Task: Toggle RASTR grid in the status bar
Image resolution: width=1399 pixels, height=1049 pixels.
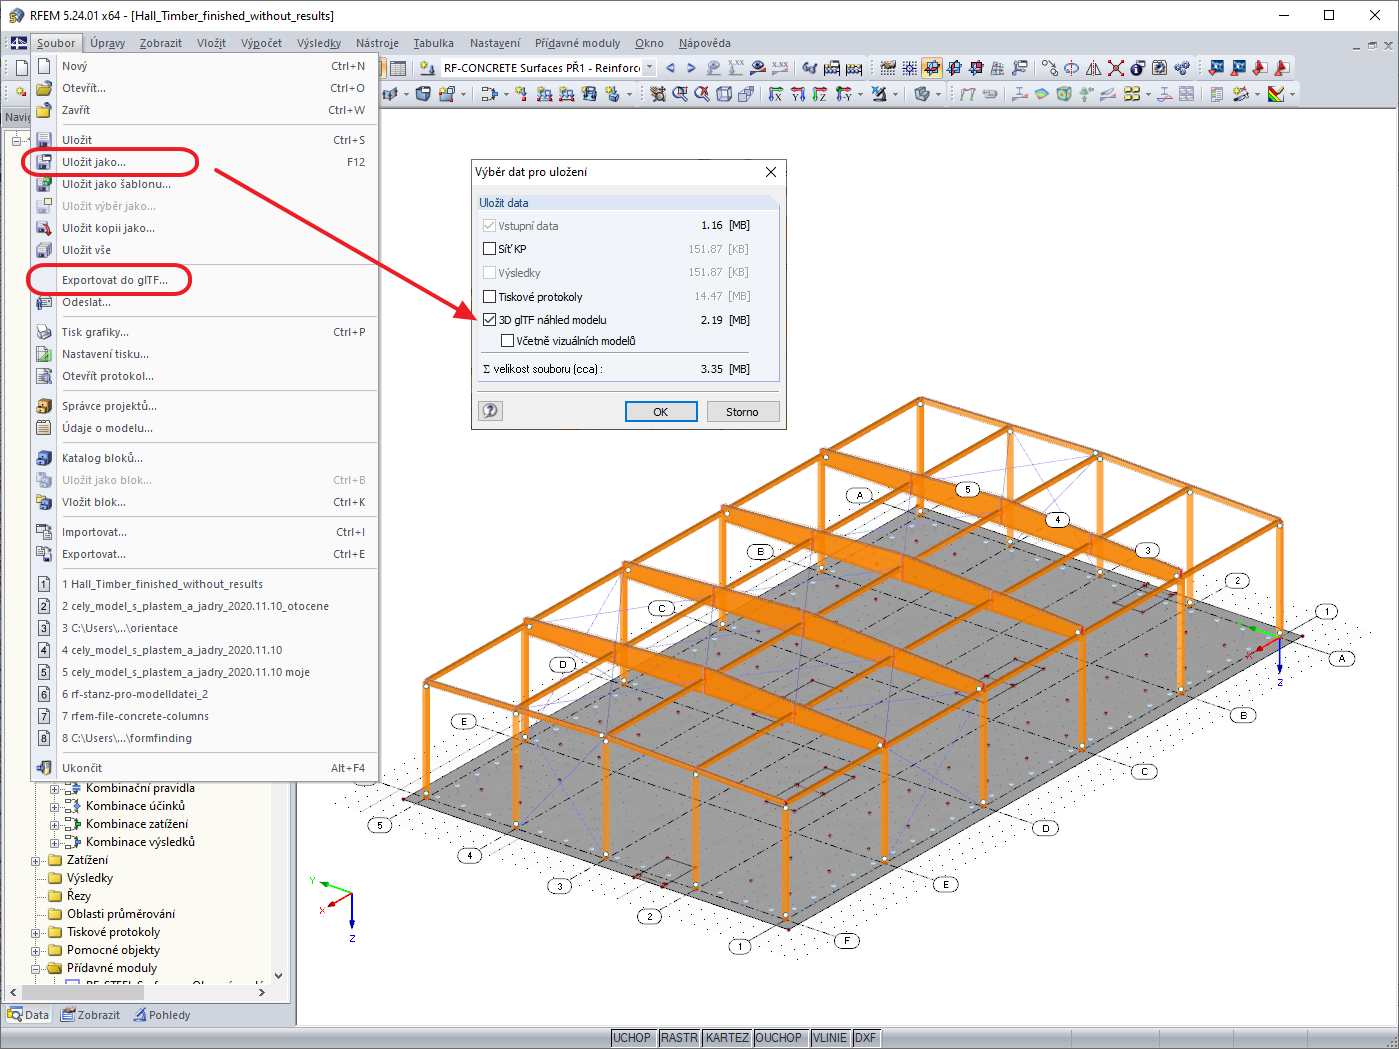Action: [679, 1038]
